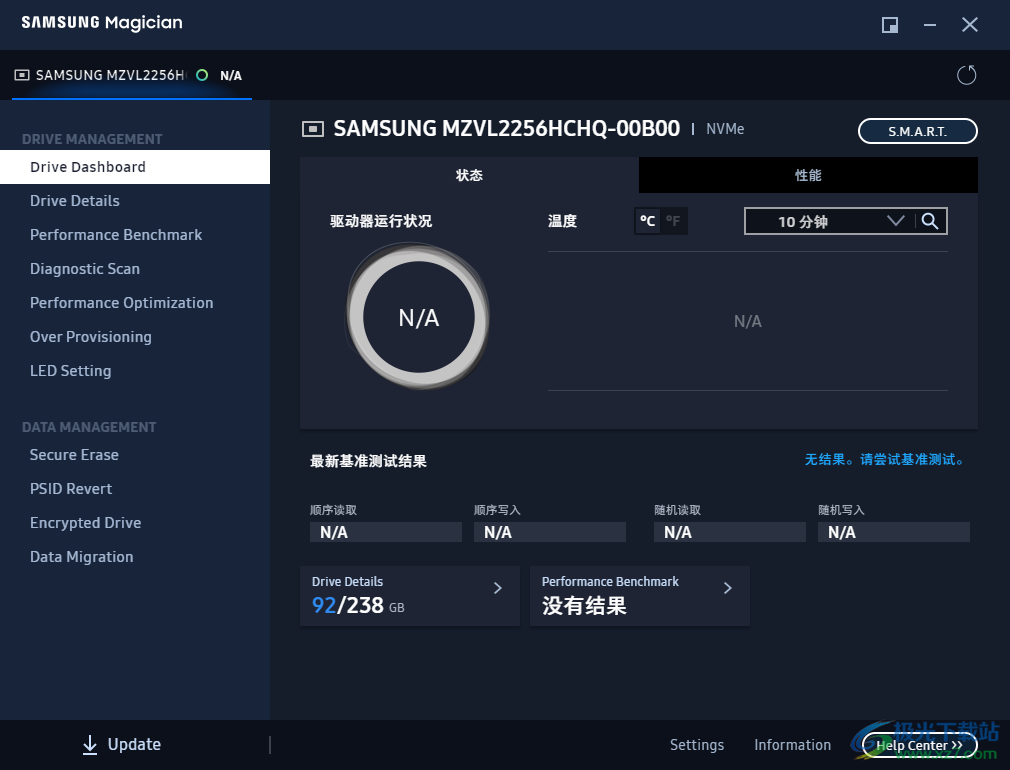The height and width of the screenshot is (770, 1010).
Task: Click the Update button
Action: point(122,745)
